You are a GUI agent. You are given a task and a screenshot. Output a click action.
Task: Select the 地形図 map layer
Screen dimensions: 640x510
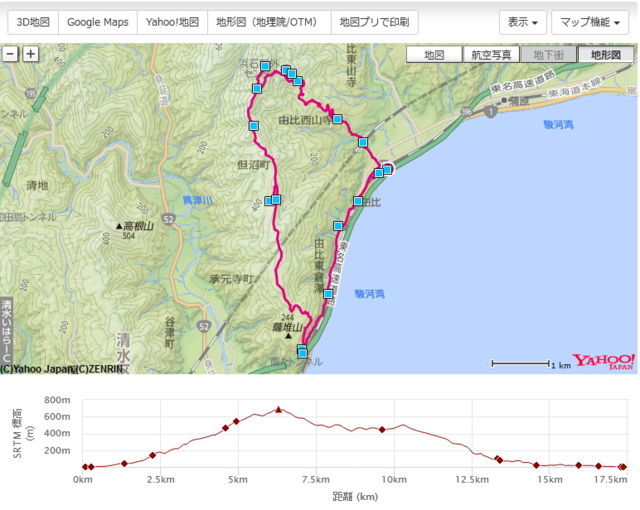pos(605,55)
